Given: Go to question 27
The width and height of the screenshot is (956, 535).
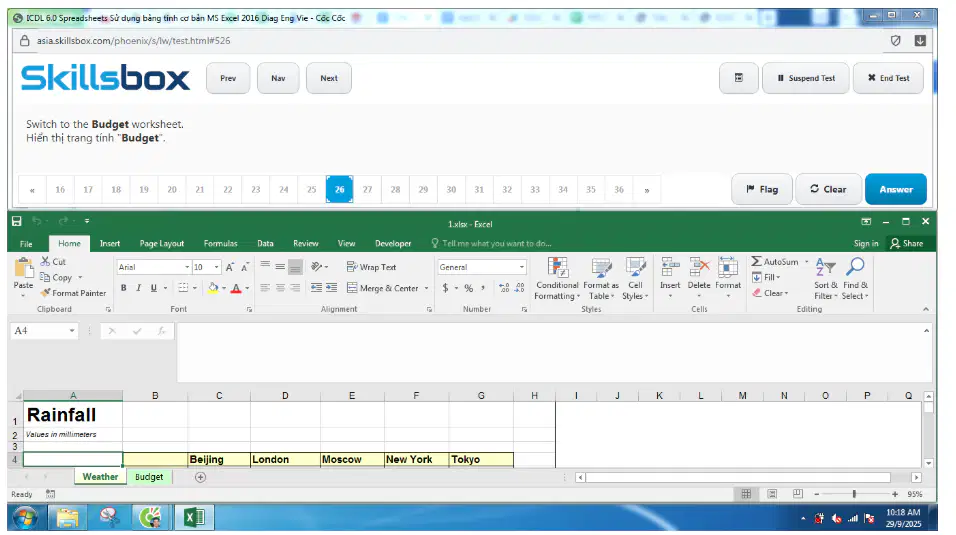Looking at the screenshot, I should [x=368, y=190].
